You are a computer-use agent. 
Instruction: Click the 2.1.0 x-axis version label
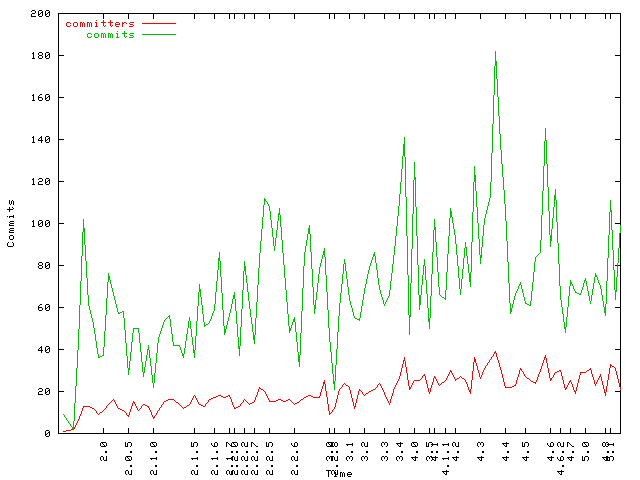click(x=154, y=453)
